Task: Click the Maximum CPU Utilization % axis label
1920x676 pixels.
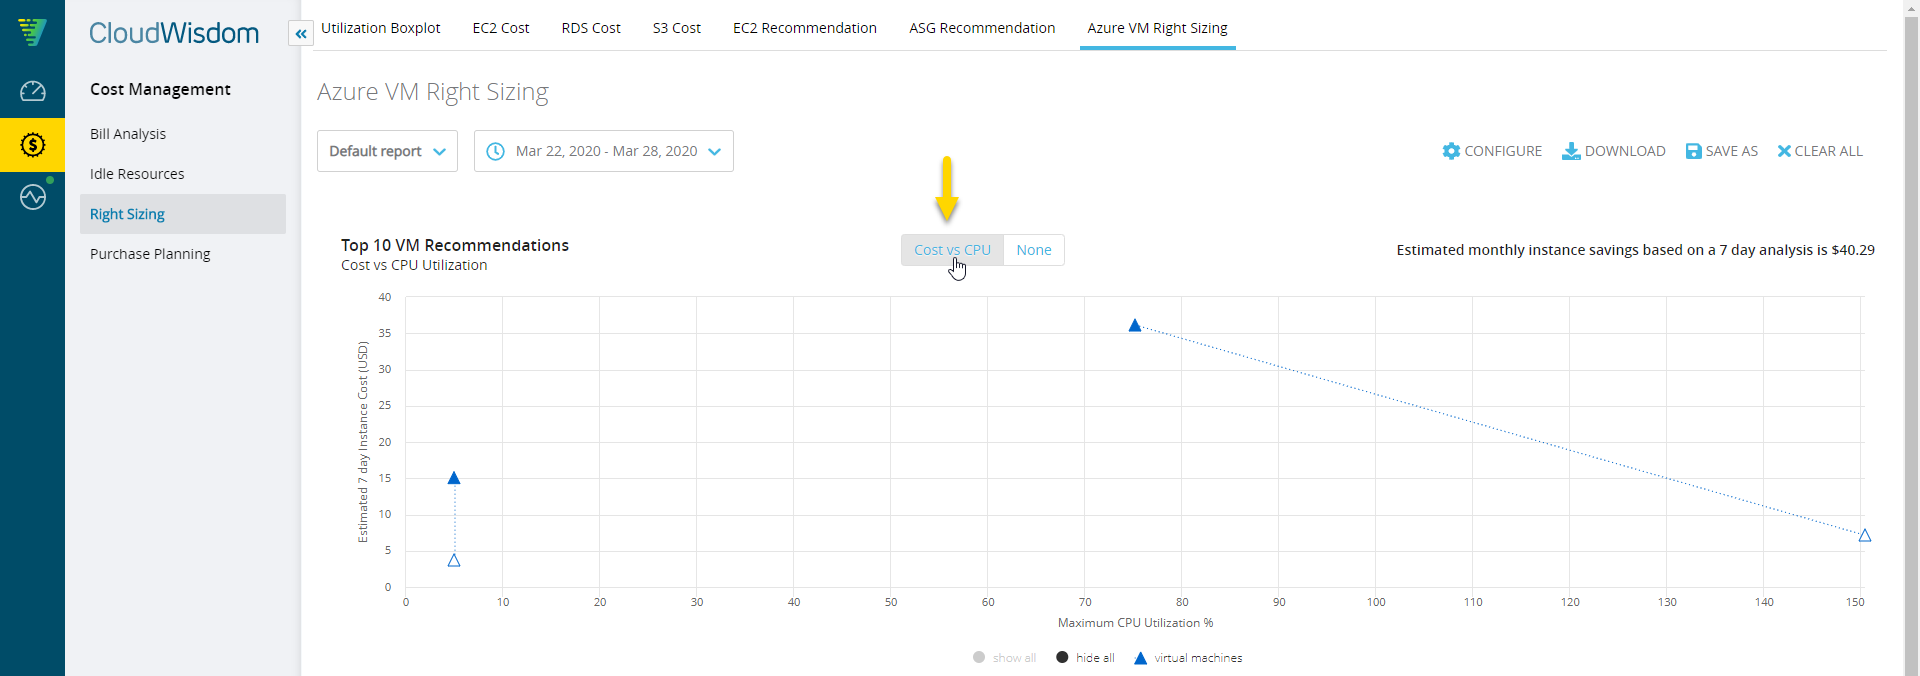Action: pyautogui.click(x=1135, y=623)
